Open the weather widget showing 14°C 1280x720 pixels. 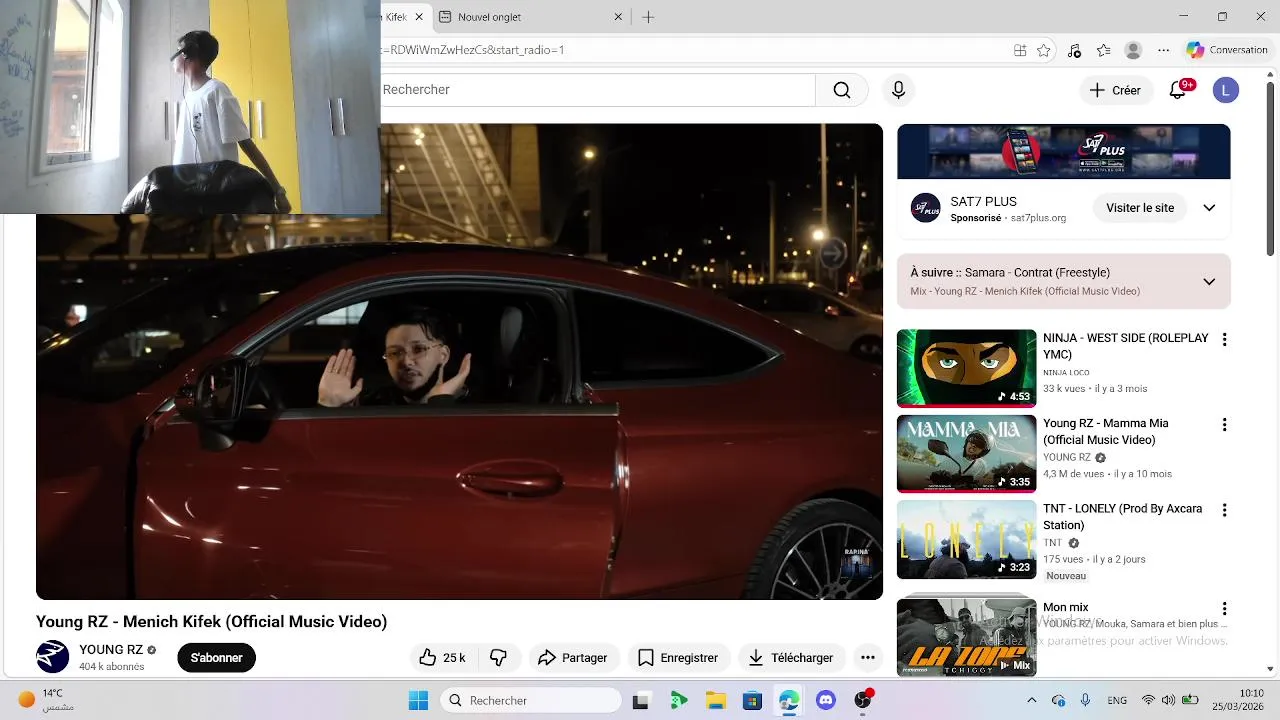pyautogui.click(x=46, y=700)
